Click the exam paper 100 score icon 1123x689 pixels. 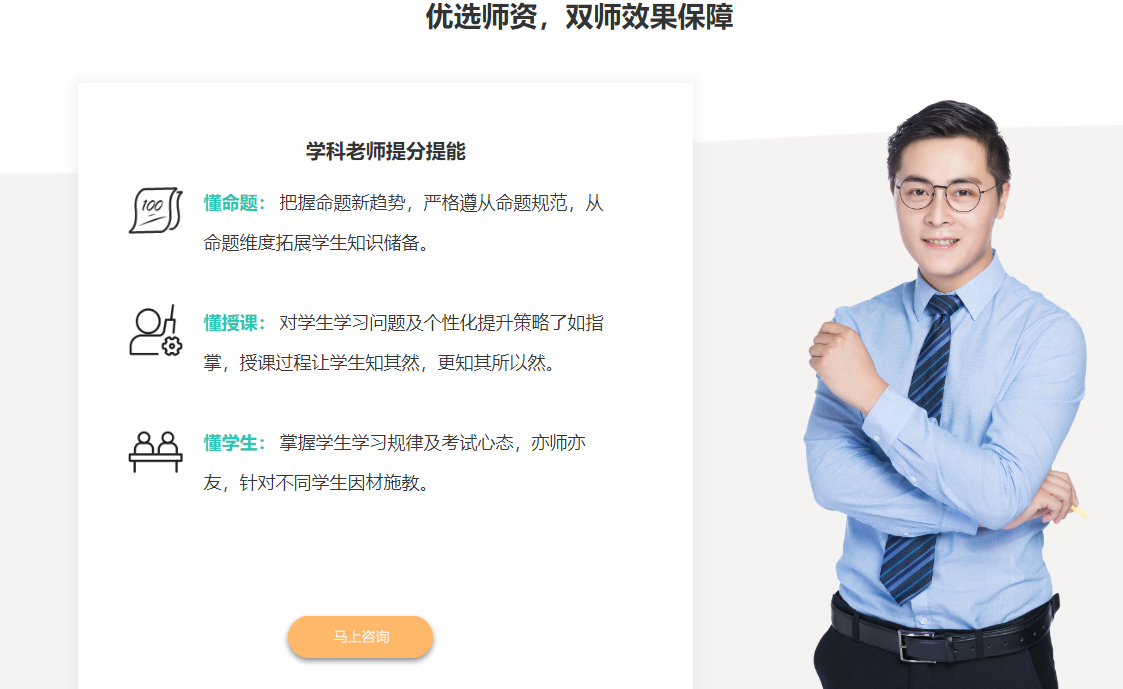pos(155,210)
